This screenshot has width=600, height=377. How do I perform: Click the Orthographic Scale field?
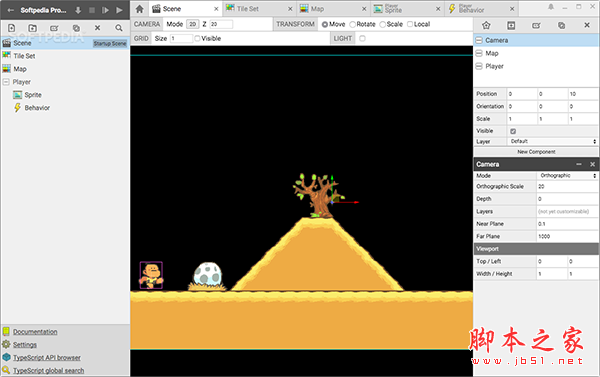coord(567,186)
